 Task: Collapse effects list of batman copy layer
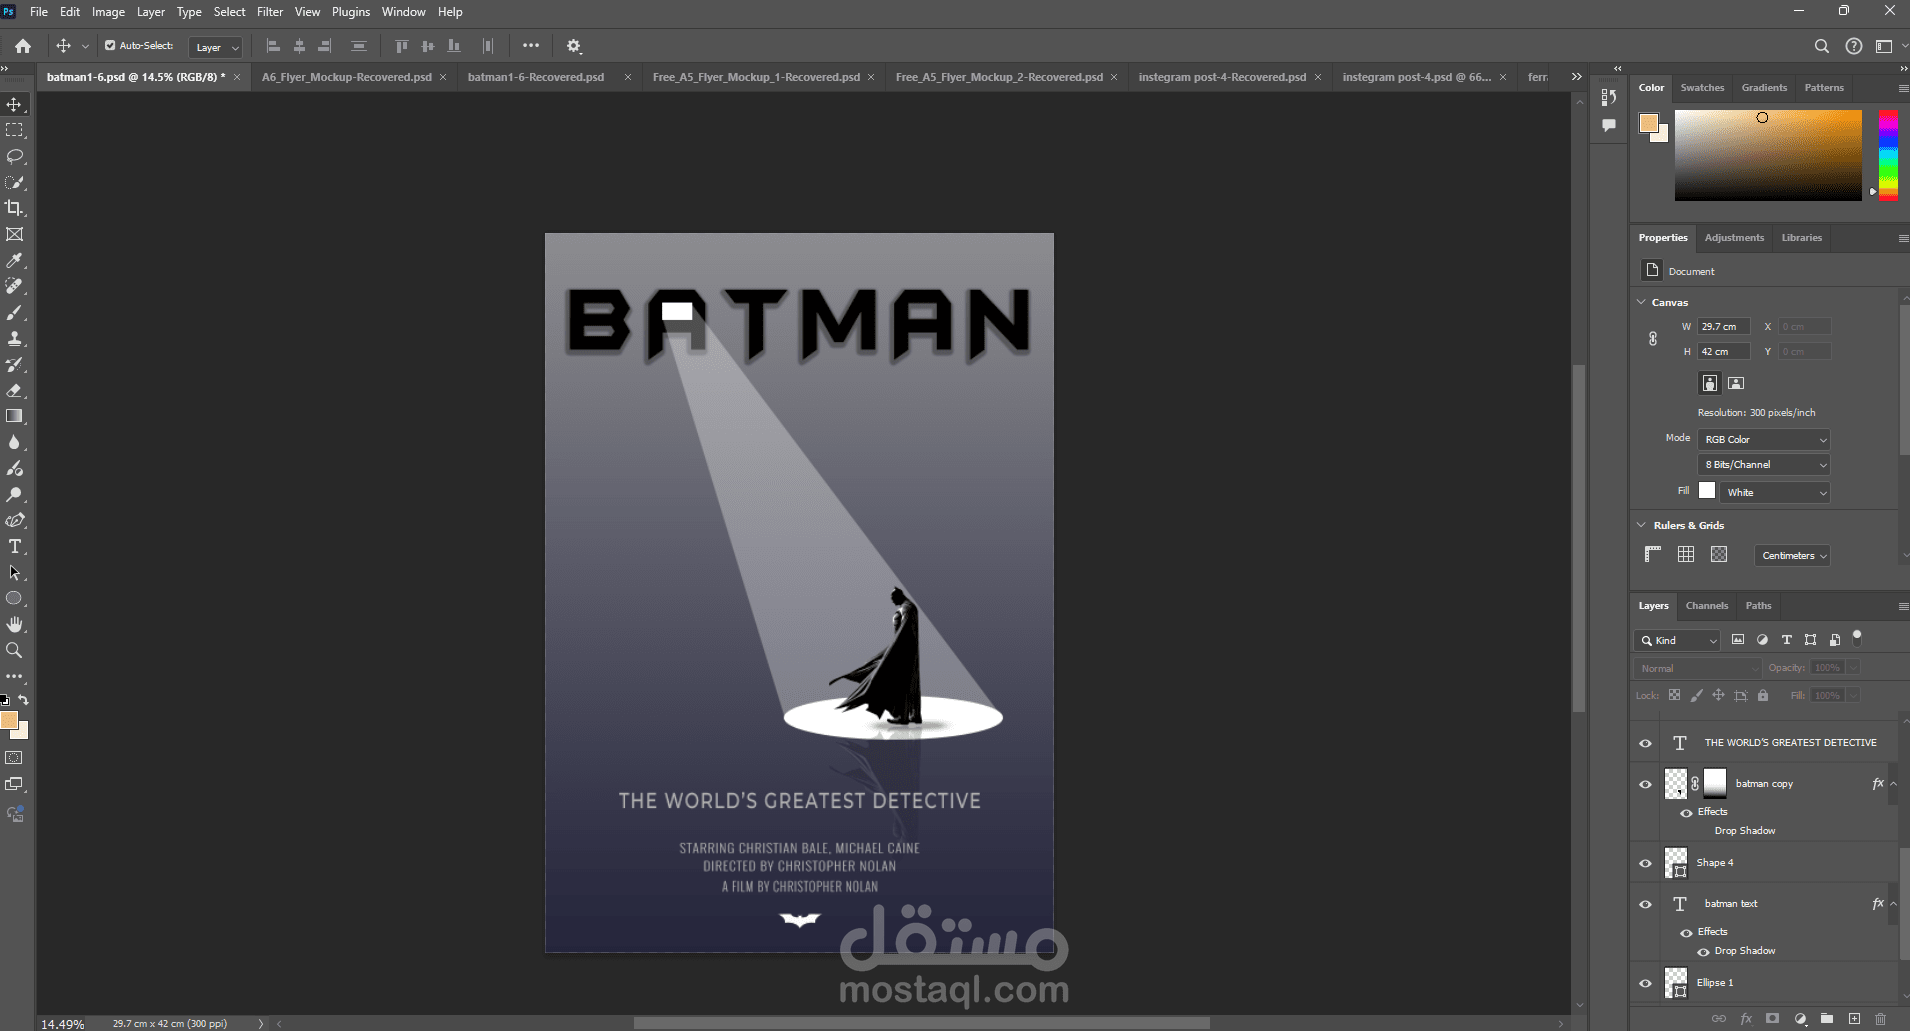coord(1893,784)
